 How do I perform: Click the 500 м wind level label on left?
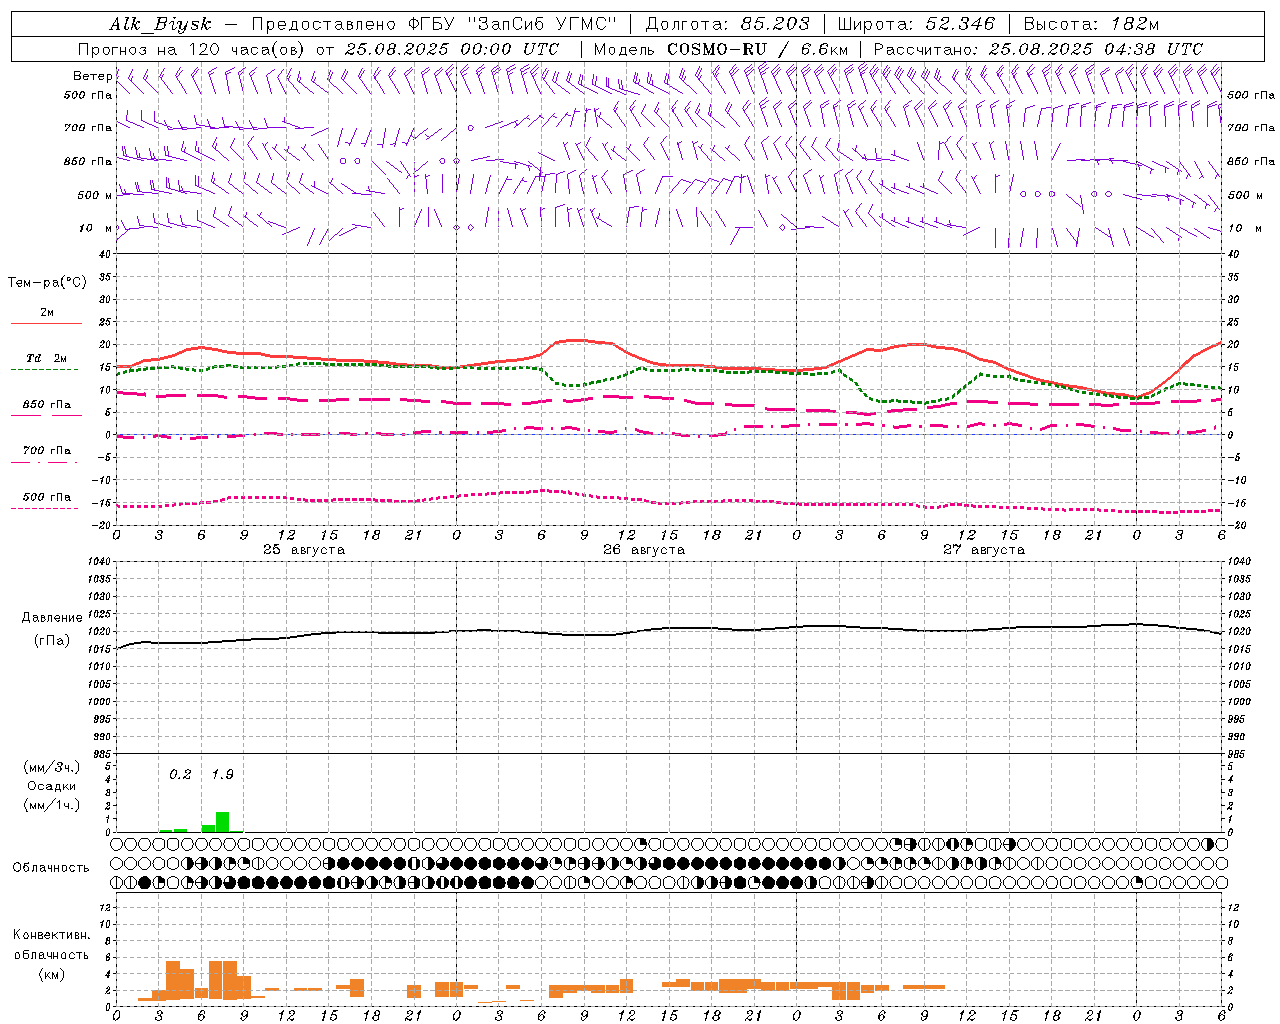(x=94, y=195)
